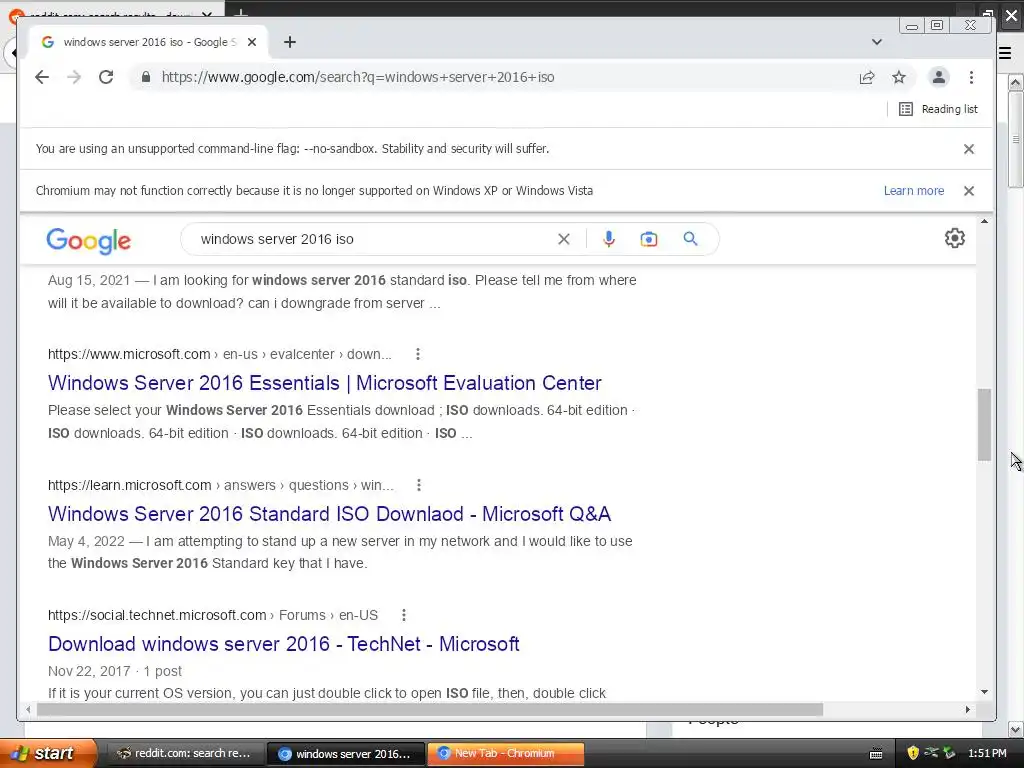The height and width of the screenshot is (768, 1024).
Task: Click the vertical scrollbar thumb
Action: (984, 424)
